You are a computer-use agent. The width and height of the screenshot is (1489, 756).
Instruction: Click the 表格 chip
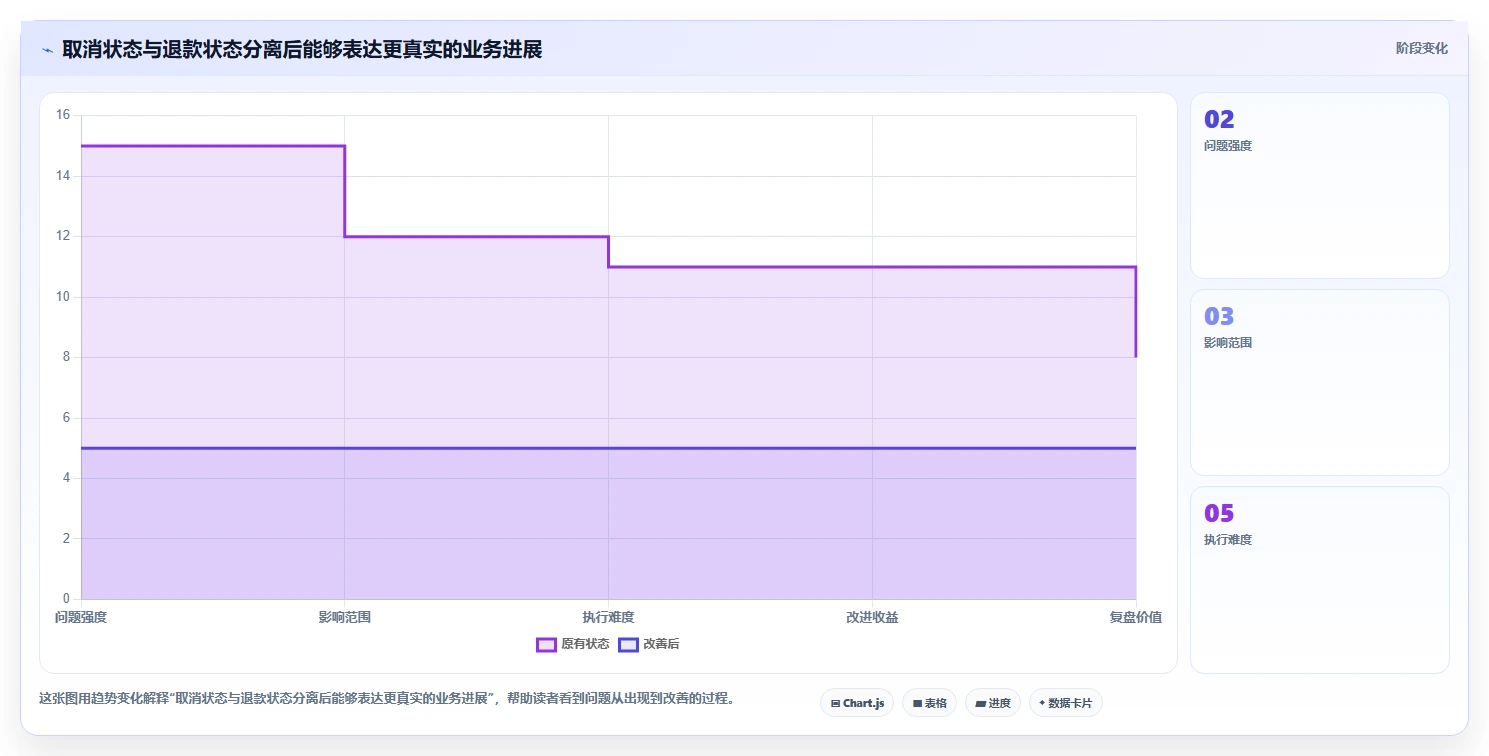click(929, 703)
